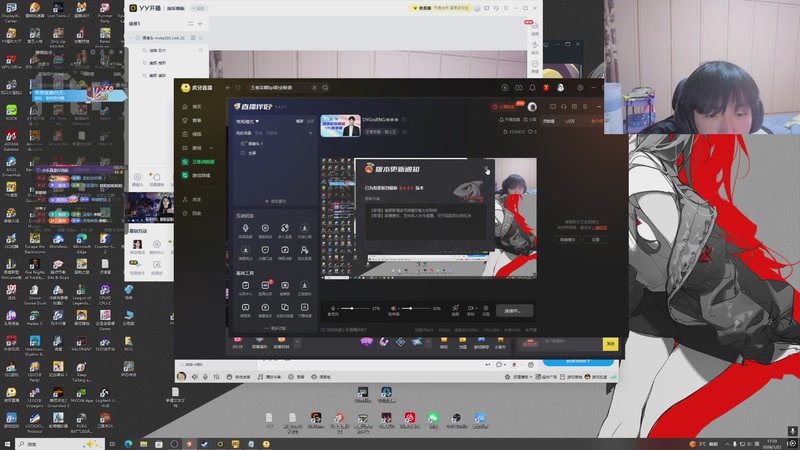Expand the Insta360 Link 2C source row arrow
This screenshot has height=450, width=800.
[131, 38]
